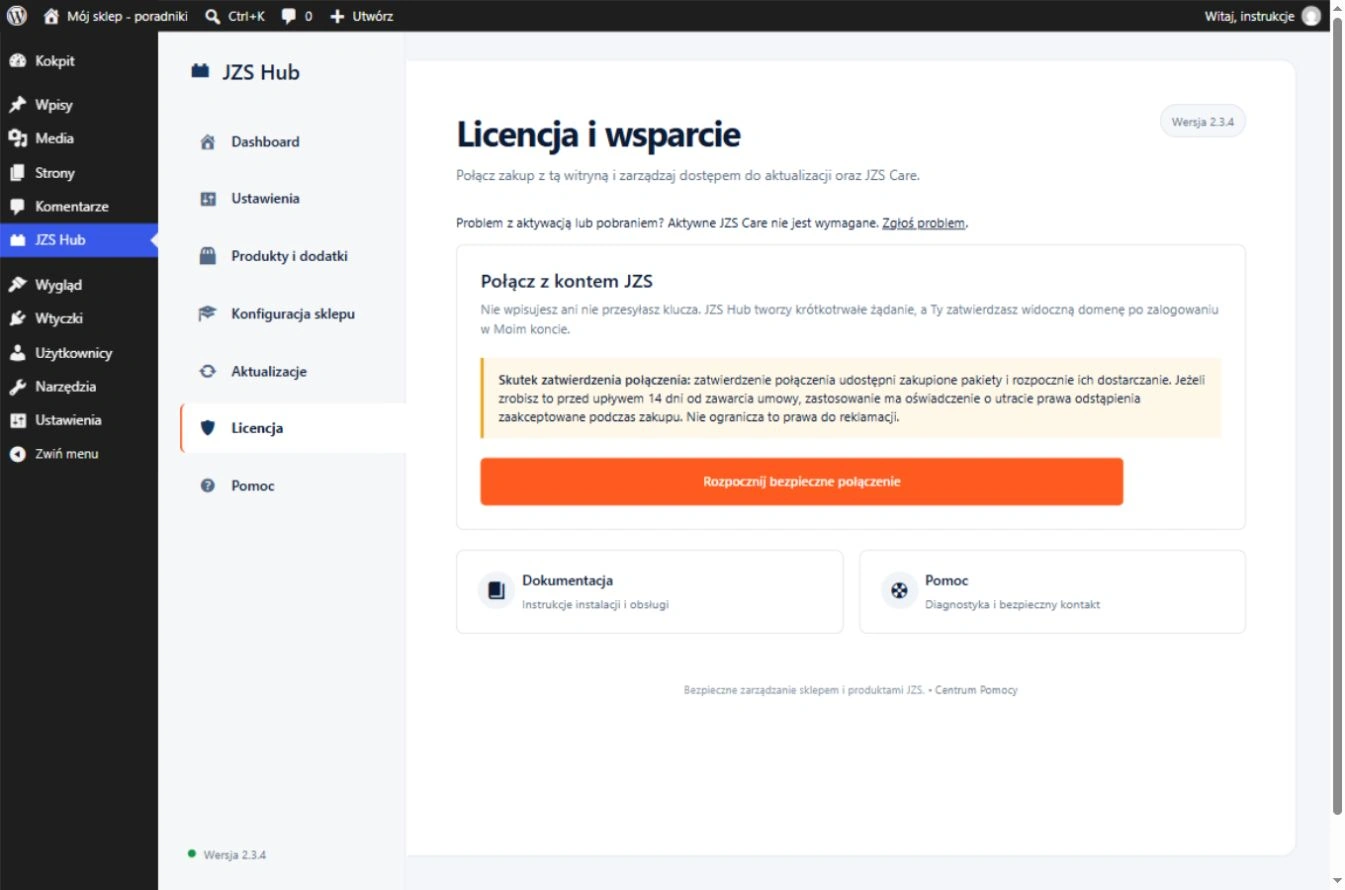Follow the Centrum Pomocy footer link
Screen dimensions: 1345x890
pos(976,690)
